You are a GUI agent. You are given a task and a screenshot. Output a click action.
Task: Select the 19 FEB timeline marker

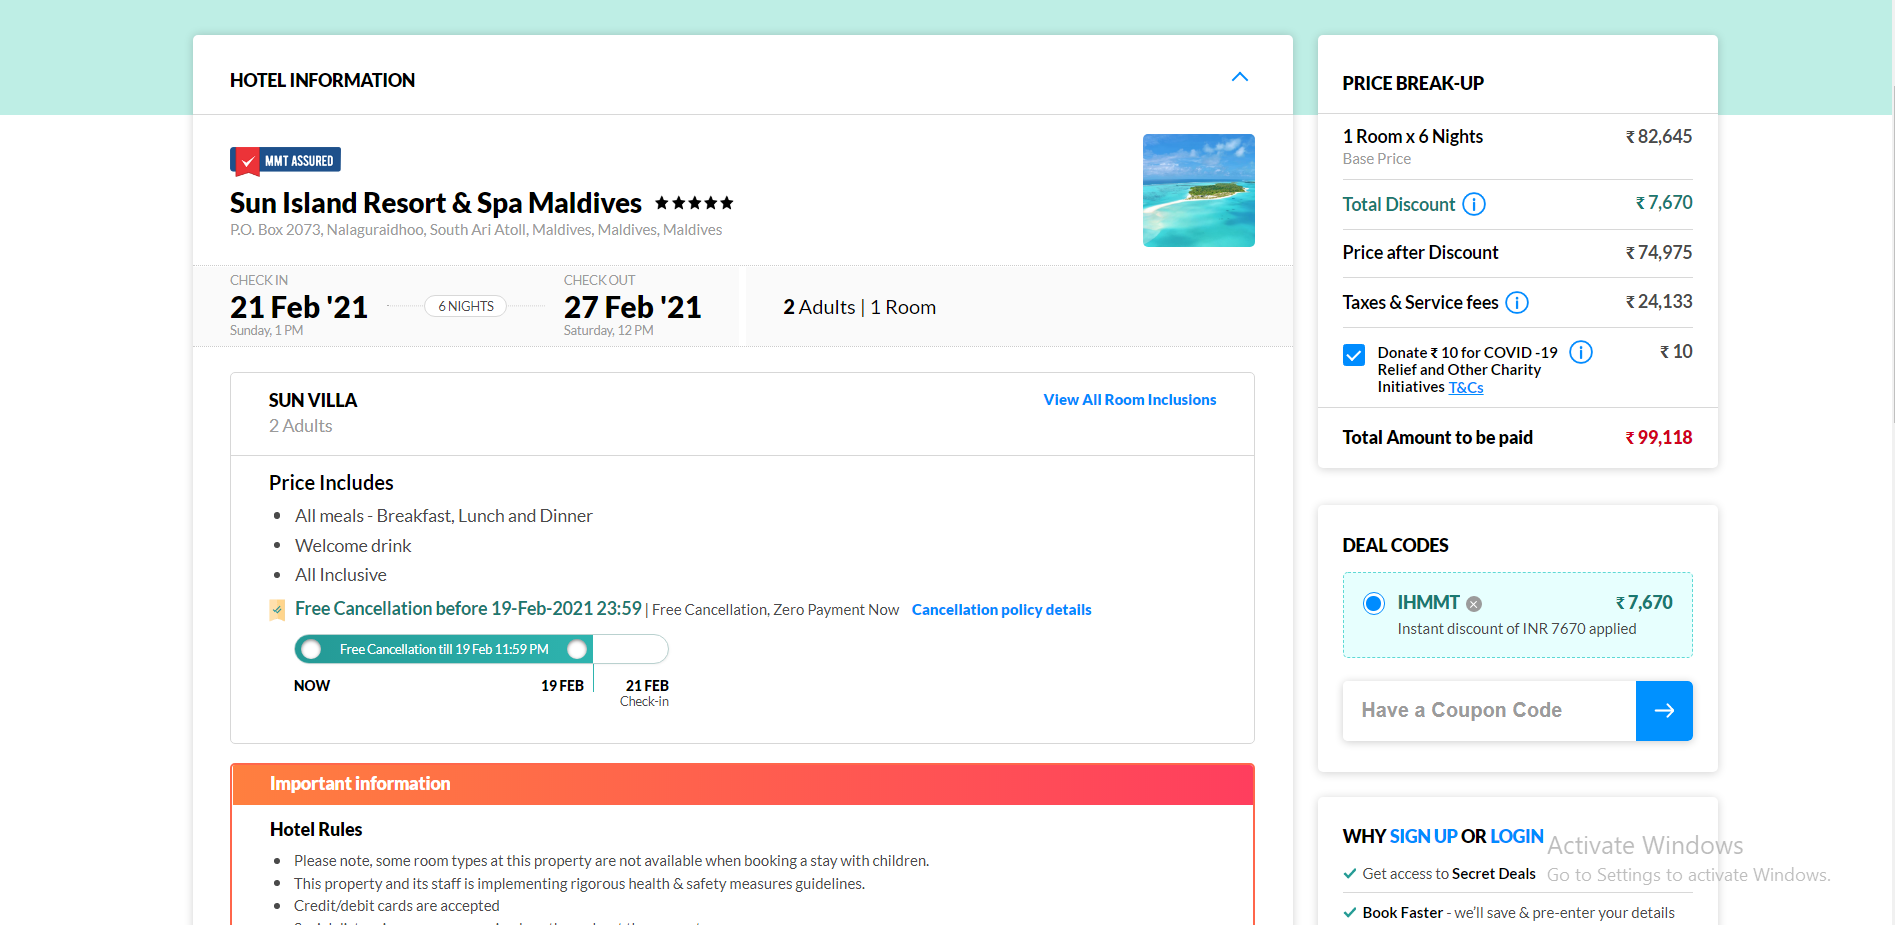point(562,686)
